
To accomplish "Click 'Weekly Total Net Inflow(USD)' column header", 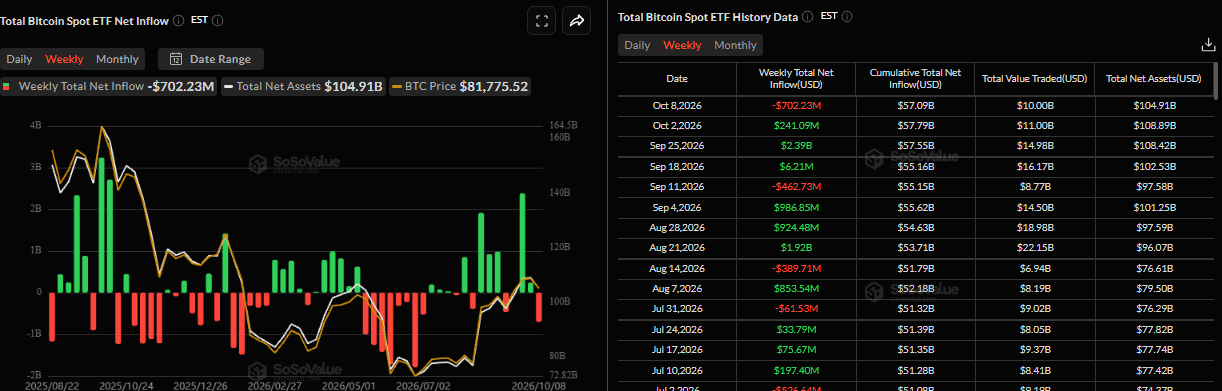I will (x=796, y=78).
